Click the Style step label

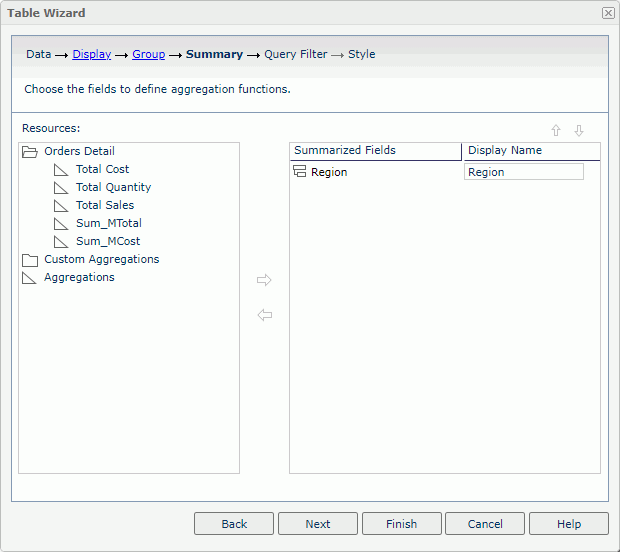pos(361,54)
